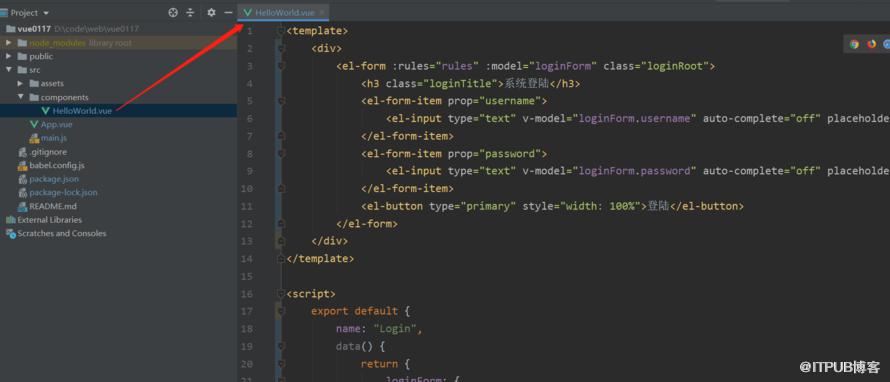Click "loginForm.username" v-model value
This screenshot has height=382, width=890.
click(635, 119)
